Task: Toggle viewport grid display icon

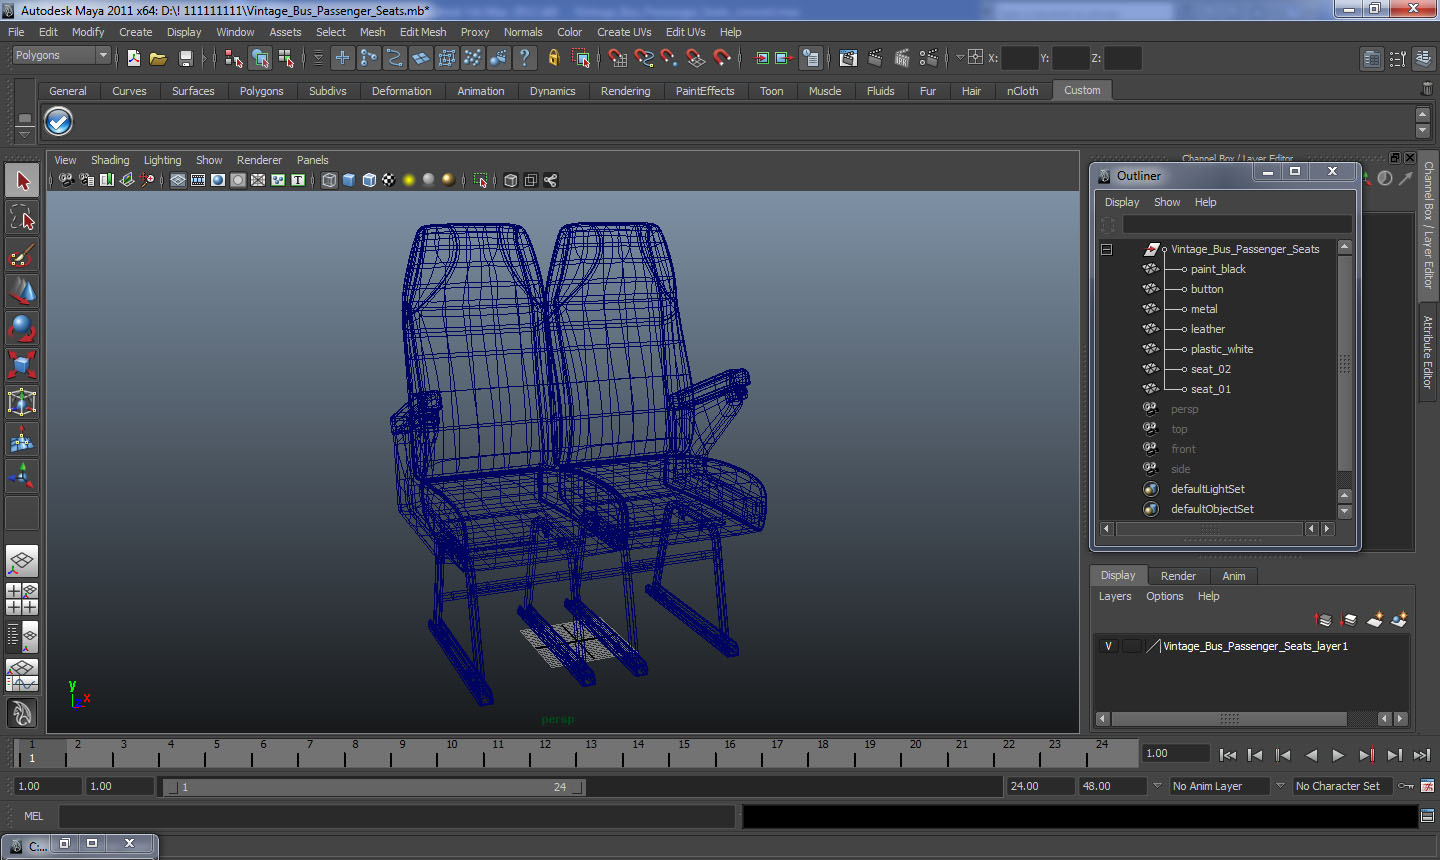Action: [x=178, y=180]
